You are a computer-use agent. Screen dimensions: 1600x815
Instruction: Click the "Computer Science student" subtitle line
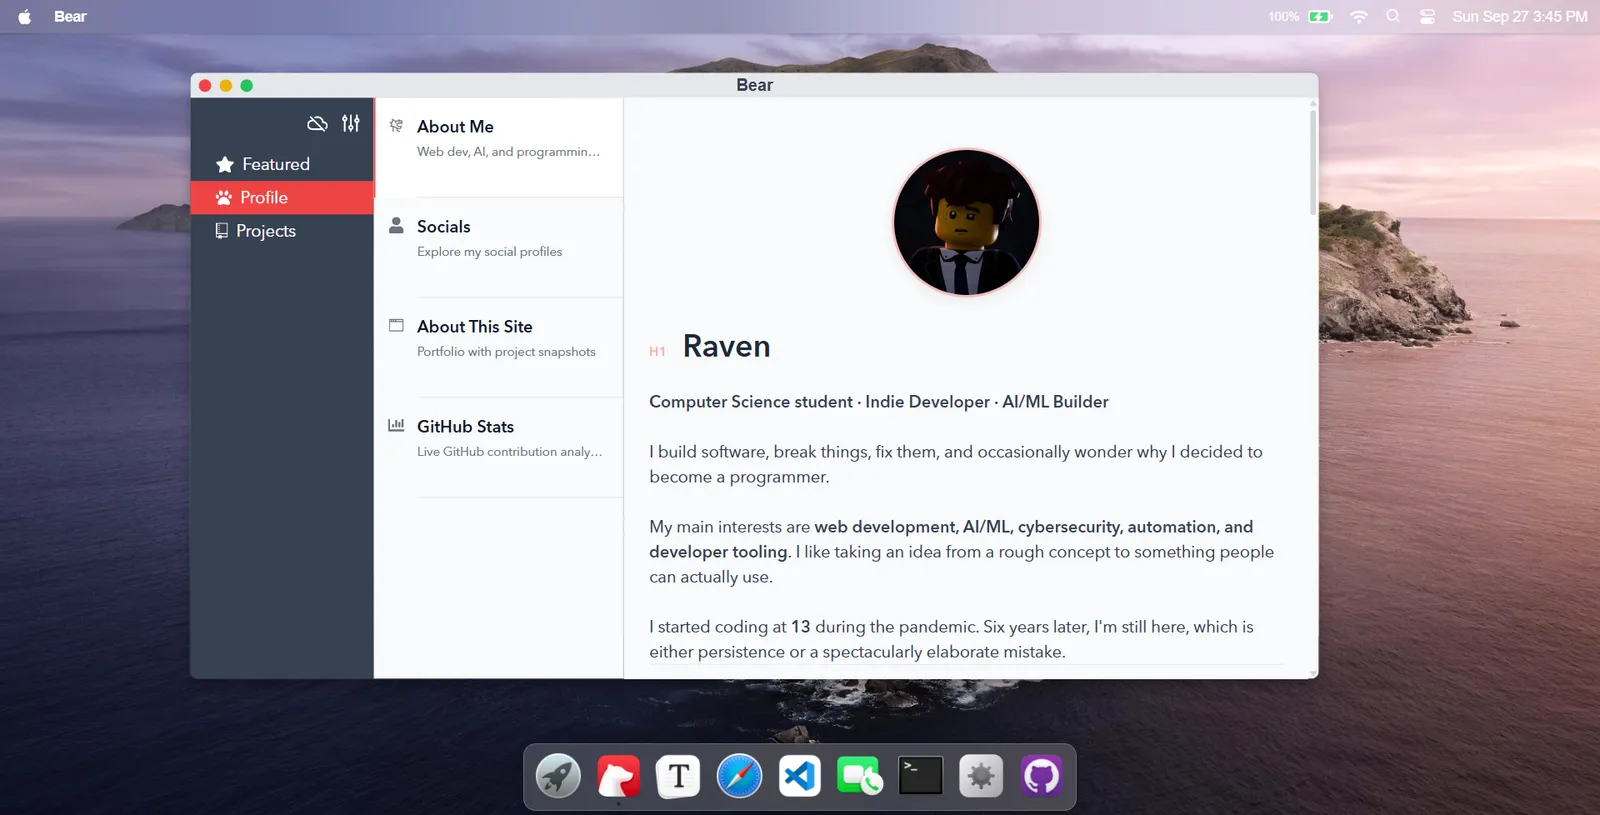pyautogui.click(x=879, y=402)
